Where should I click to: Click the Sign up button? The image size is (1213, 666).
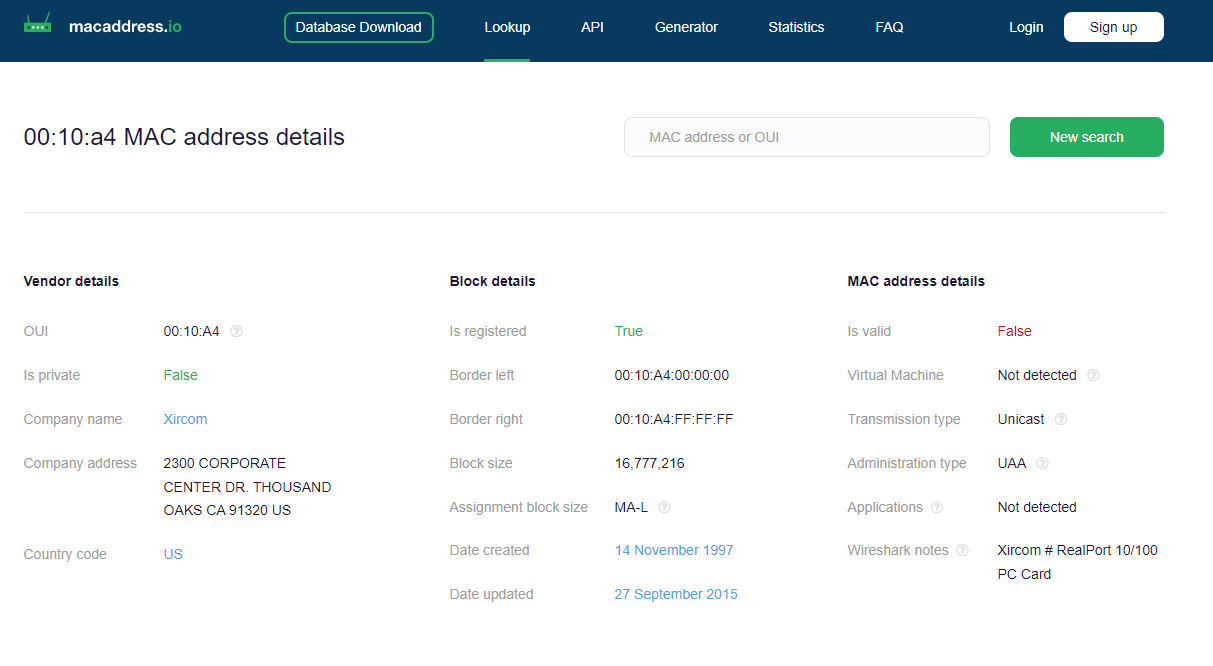pyautogui.click(x=1114, y=27)
